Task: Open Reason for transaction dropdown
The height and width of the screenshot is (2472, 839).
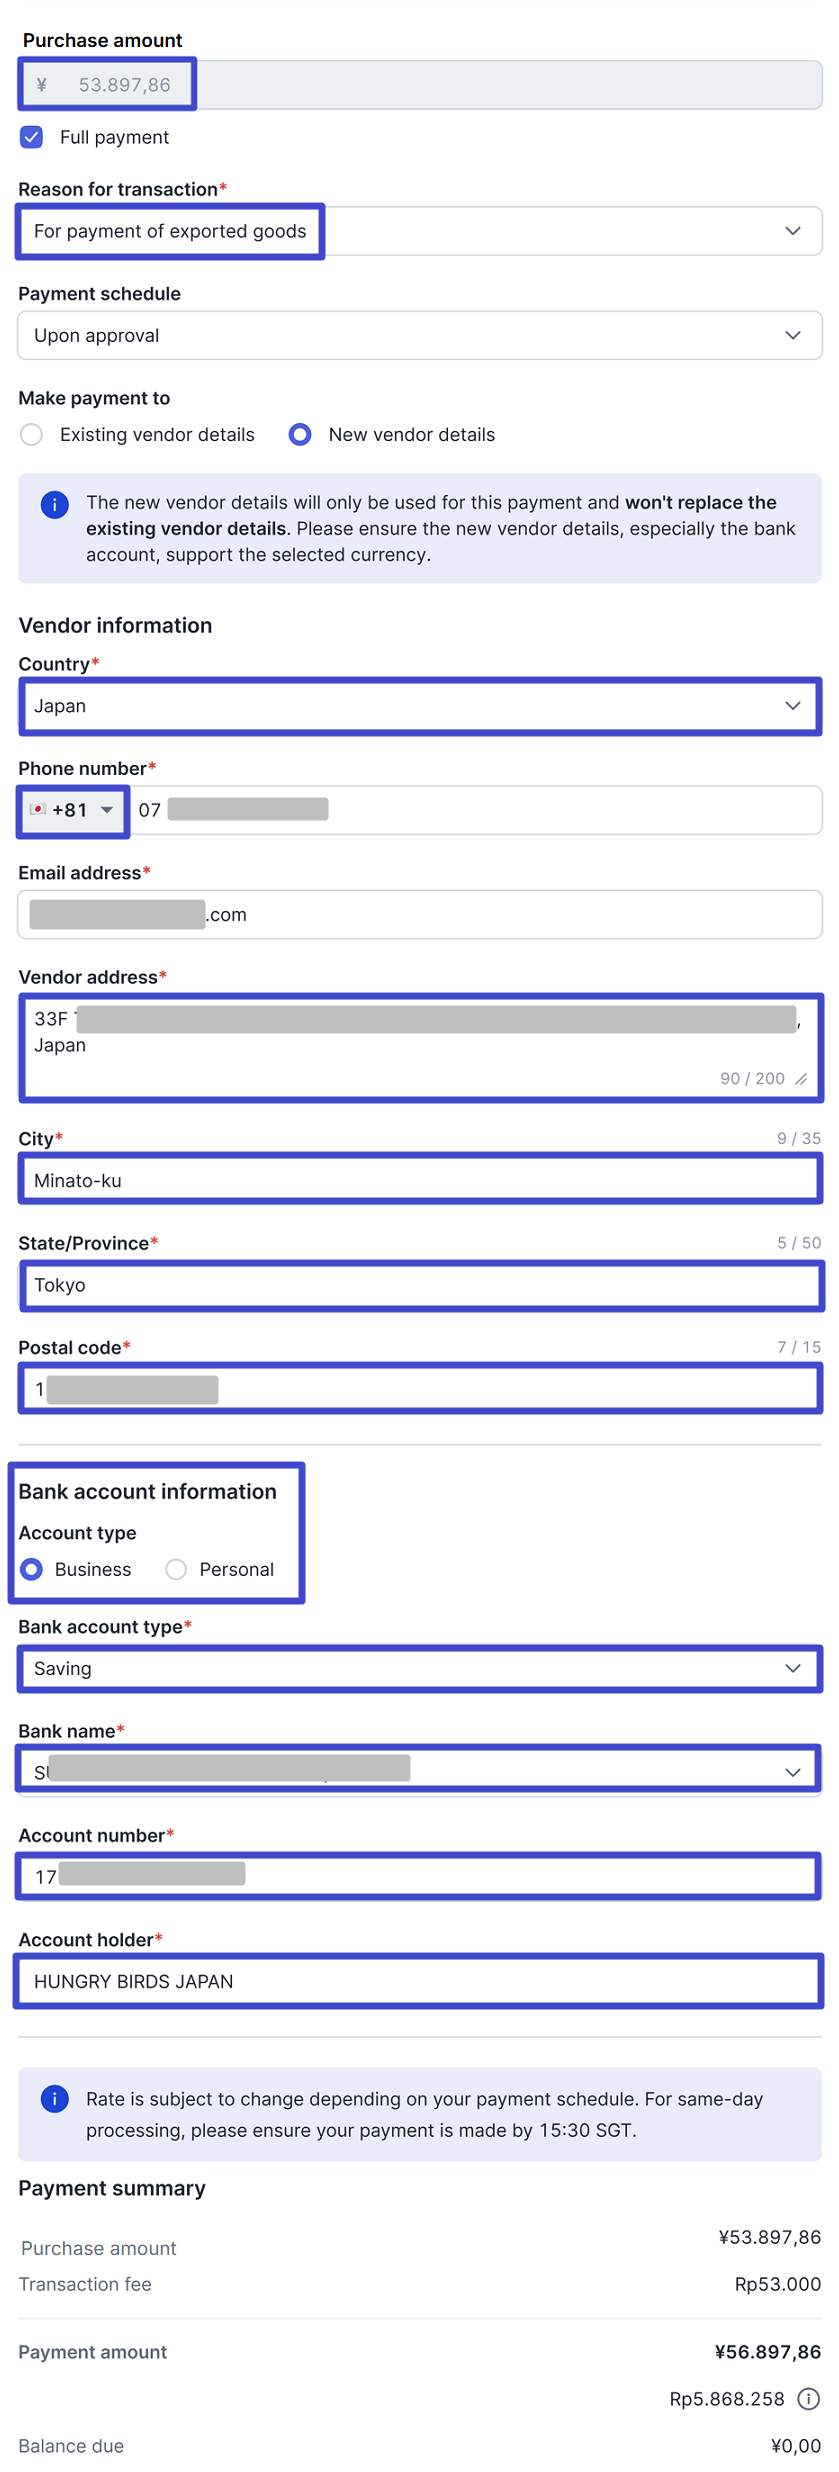Action: [x=420, y=231]
